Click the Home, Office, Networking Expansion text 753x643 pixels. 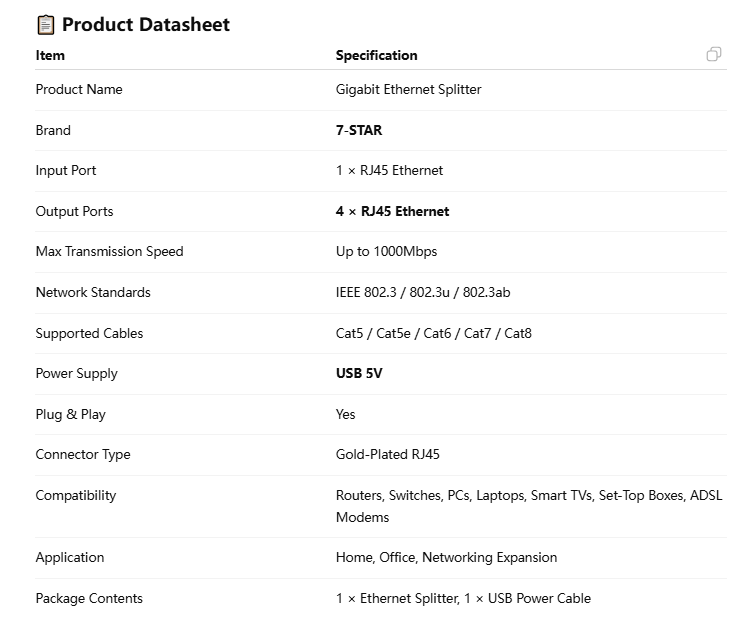coord(446,558)
